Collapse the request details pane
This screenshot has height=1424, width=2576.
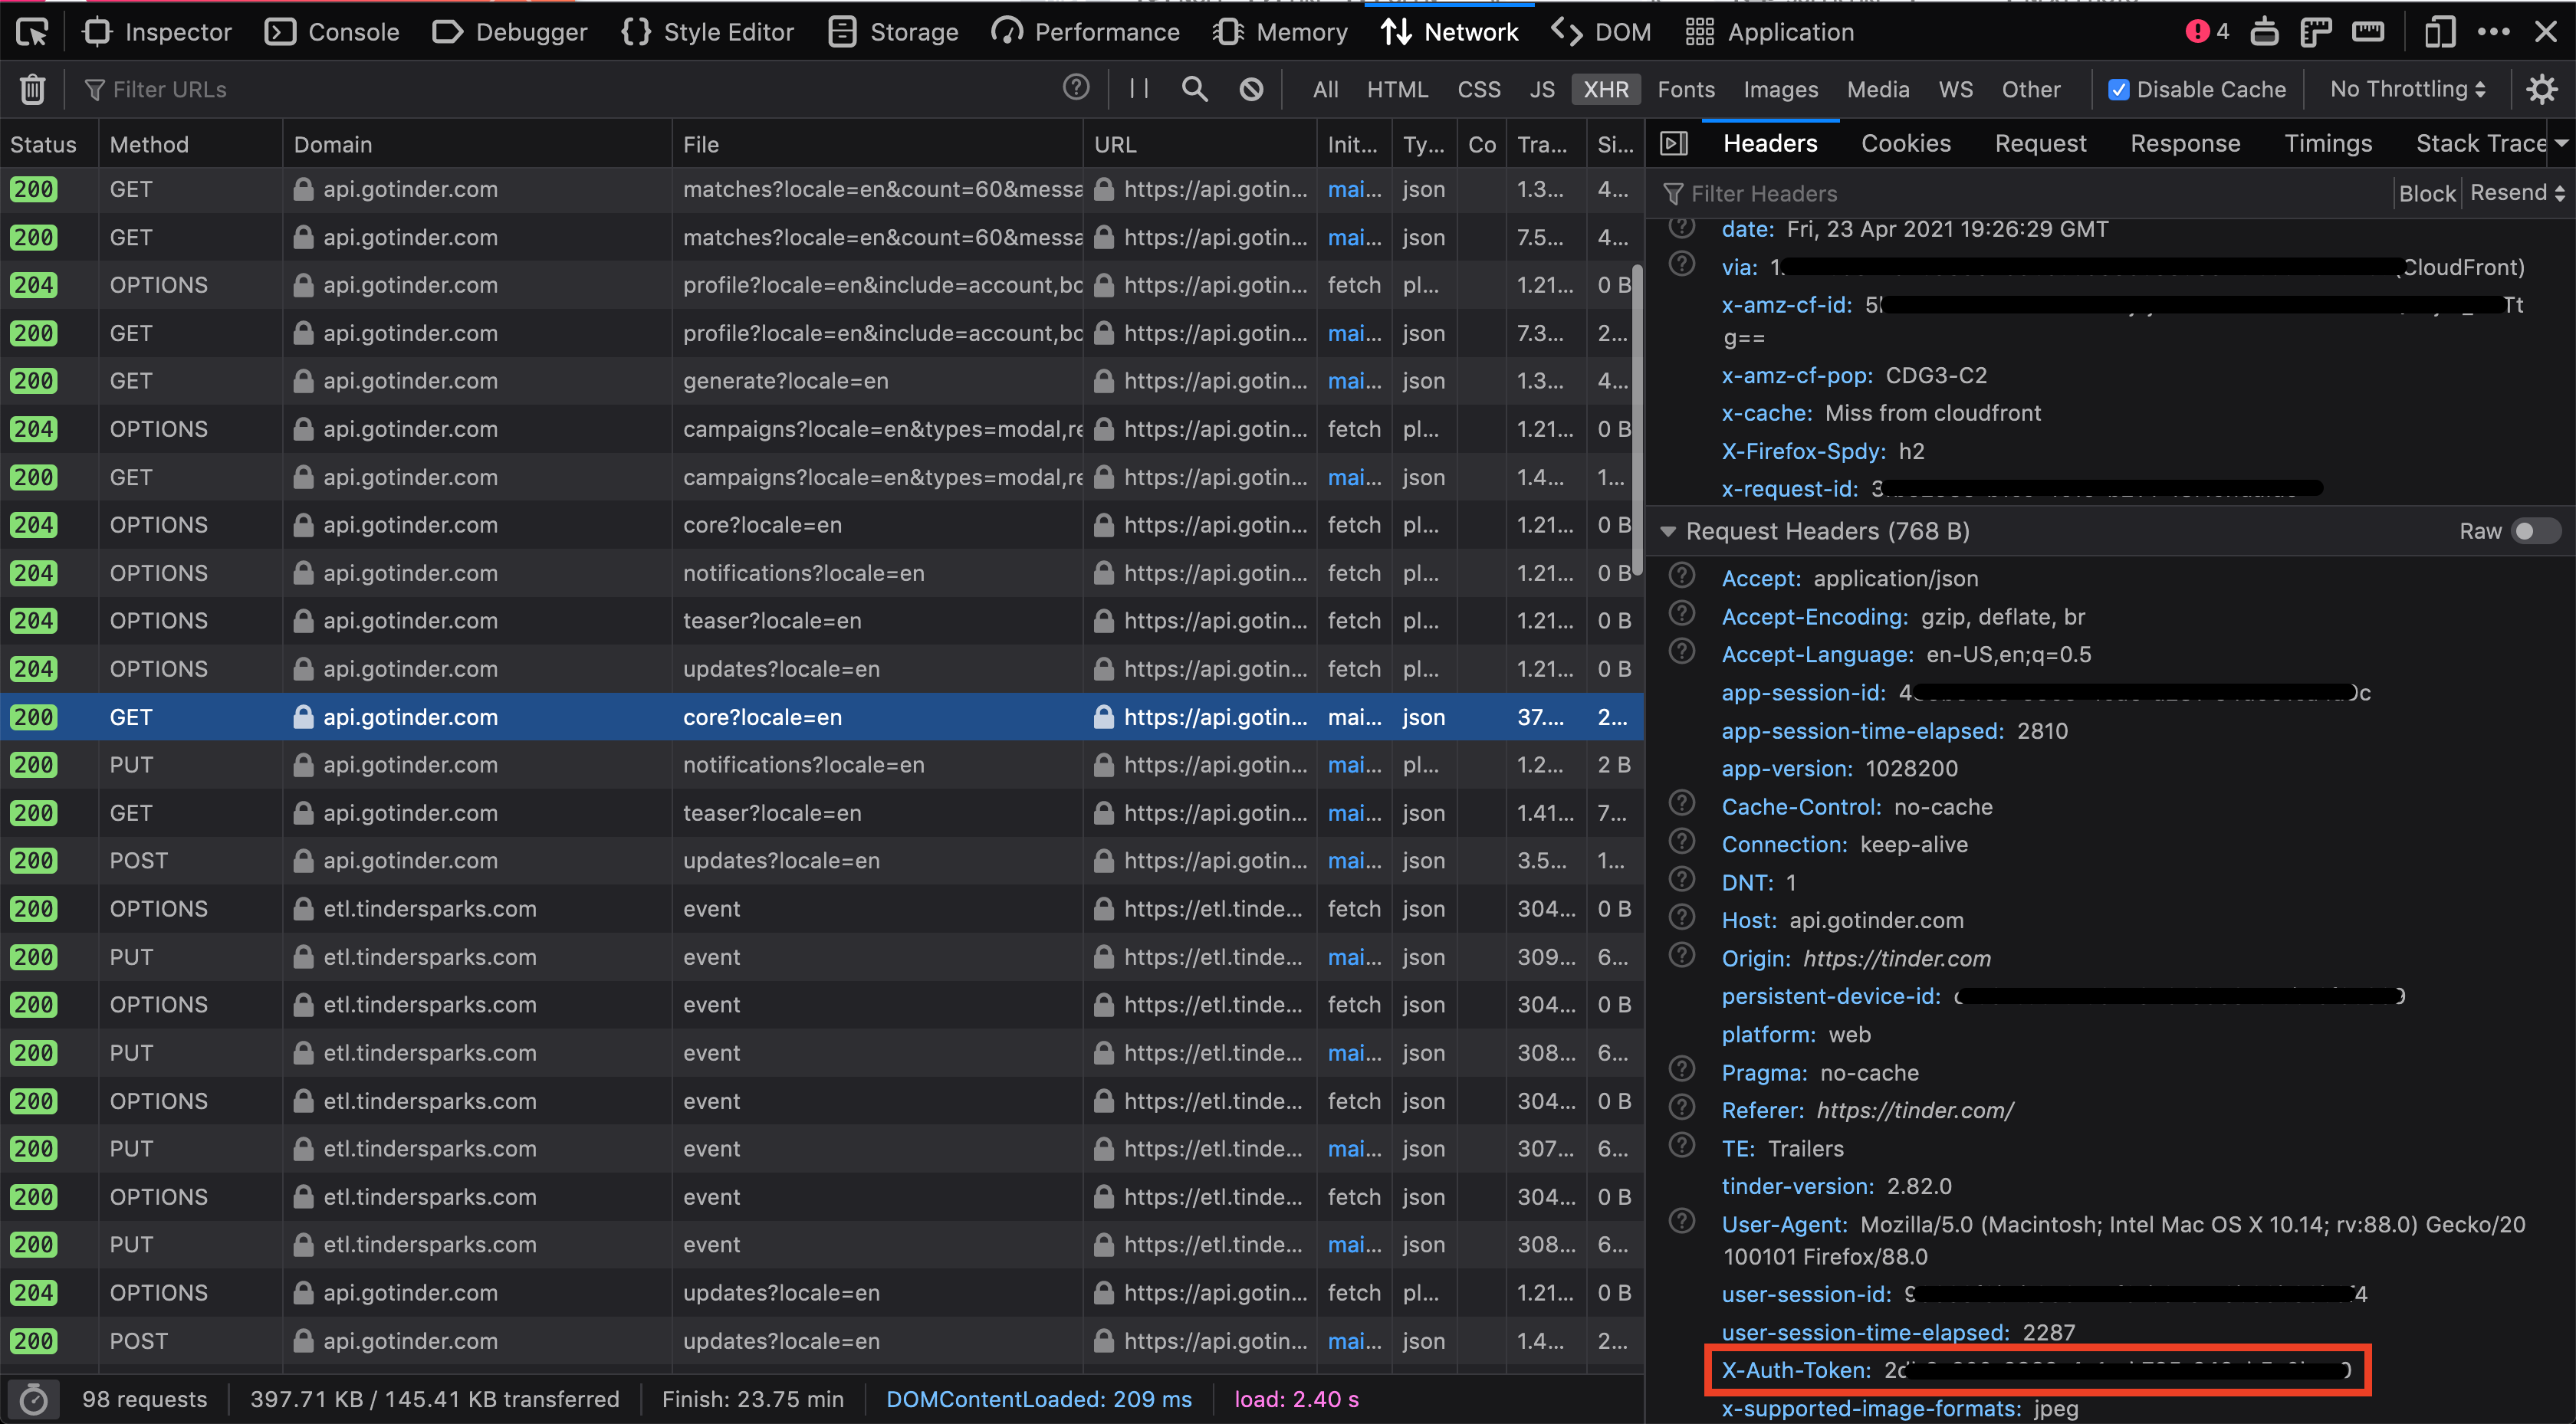point(1674,144)
